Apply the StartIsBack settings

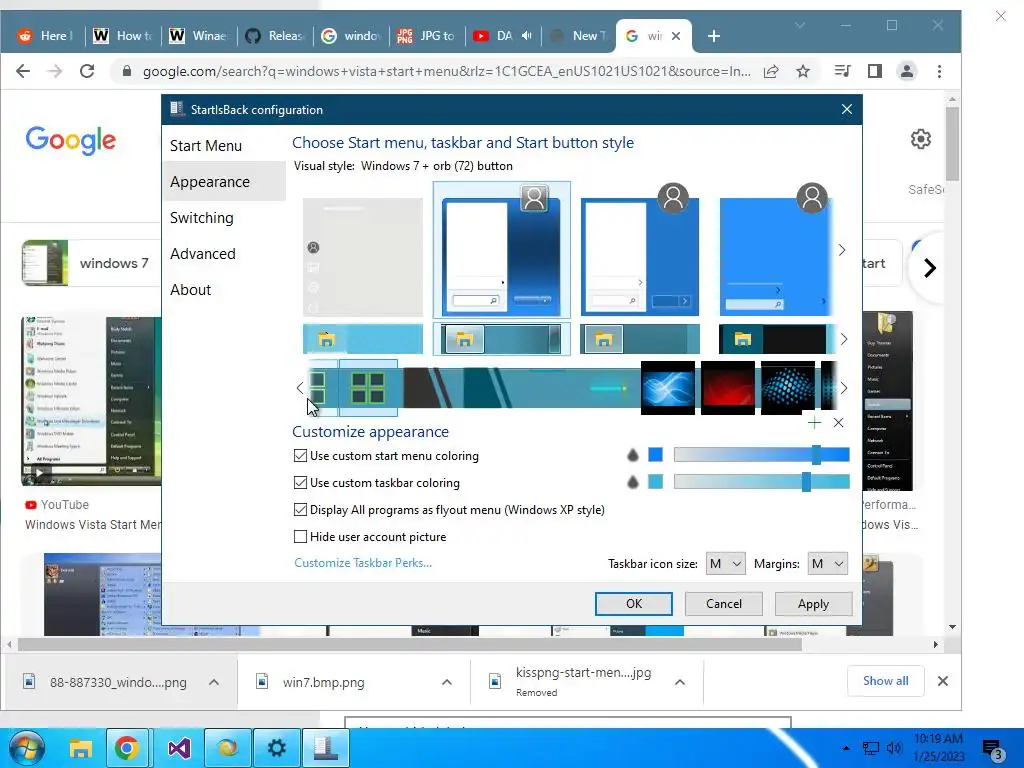point(813,604)
